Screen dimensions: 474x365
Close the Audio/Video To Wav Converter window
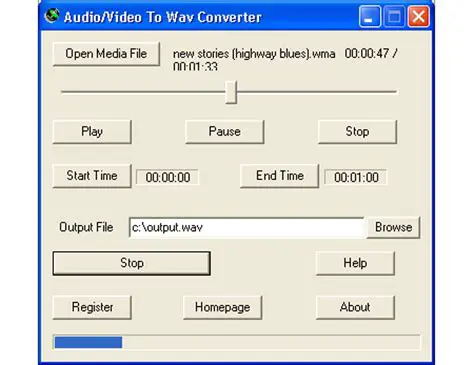pos(419,16)
